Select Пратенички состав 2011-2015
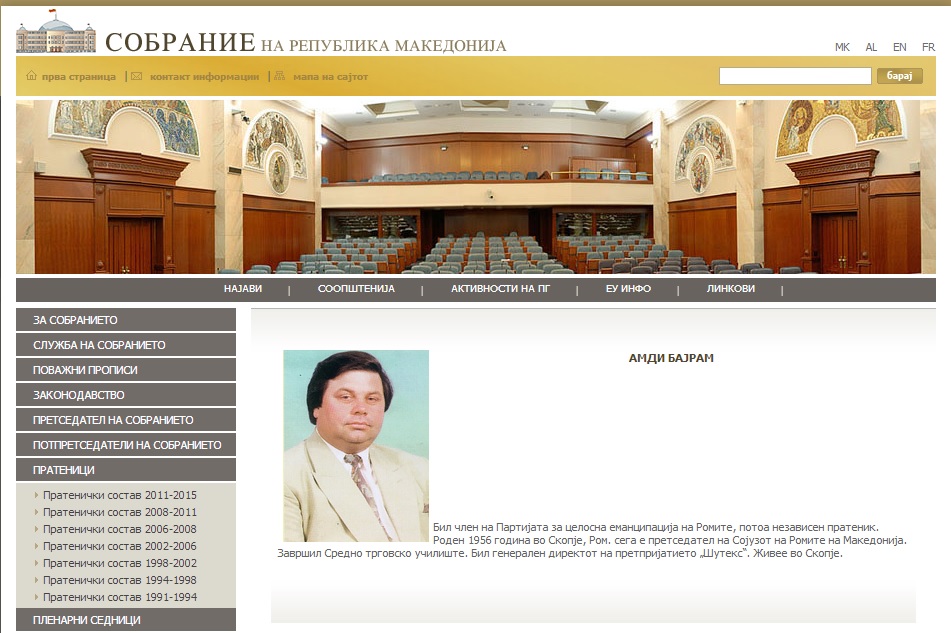The width and height of the screenshot is (951, 633). [x=119, y=495]
